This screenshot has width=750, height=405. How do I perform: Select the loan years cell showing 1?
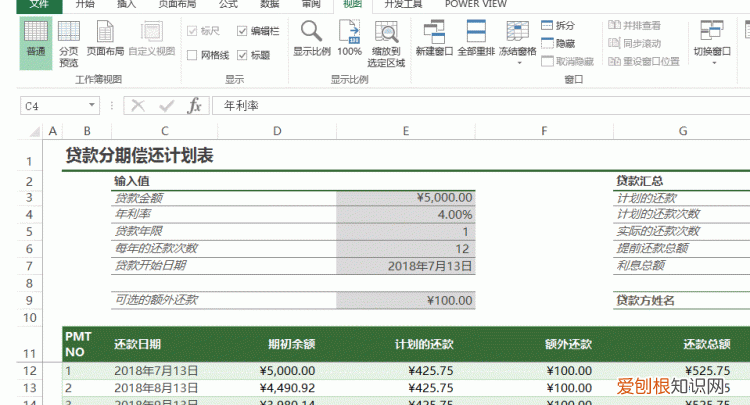pos(406,232)
